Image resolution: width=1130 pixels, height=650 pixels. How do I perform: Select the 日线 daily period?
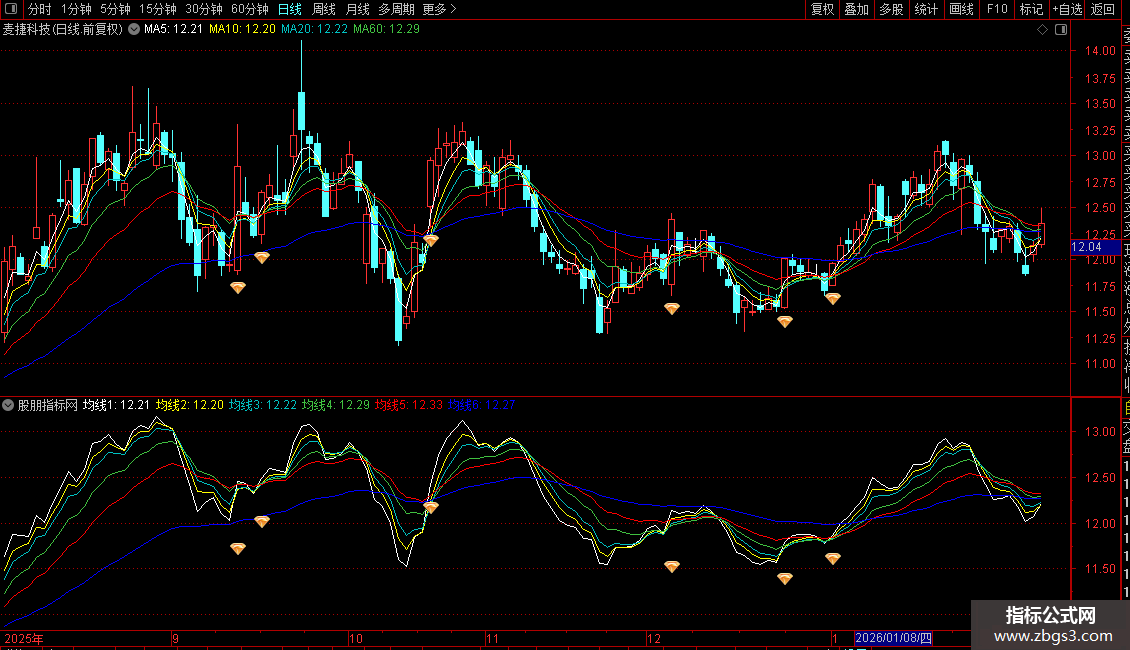click(x=290, y=9)
